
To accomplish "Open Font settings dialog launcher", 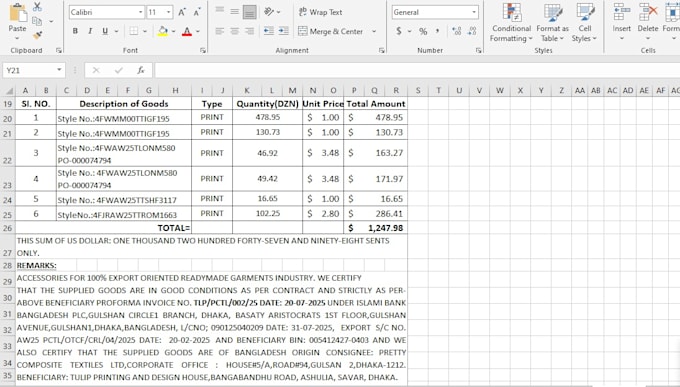I will (x=203, y=51).
